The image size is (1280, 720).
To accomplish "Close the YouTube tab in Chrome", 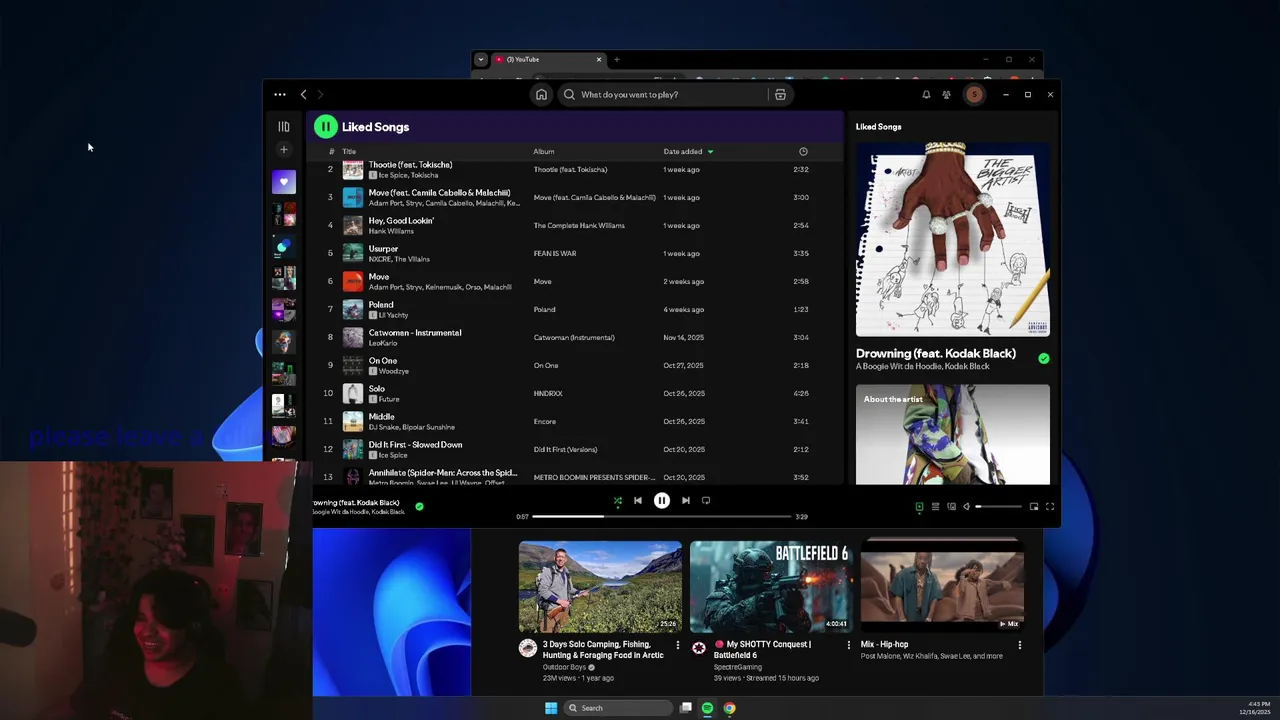I will (599, 60).
